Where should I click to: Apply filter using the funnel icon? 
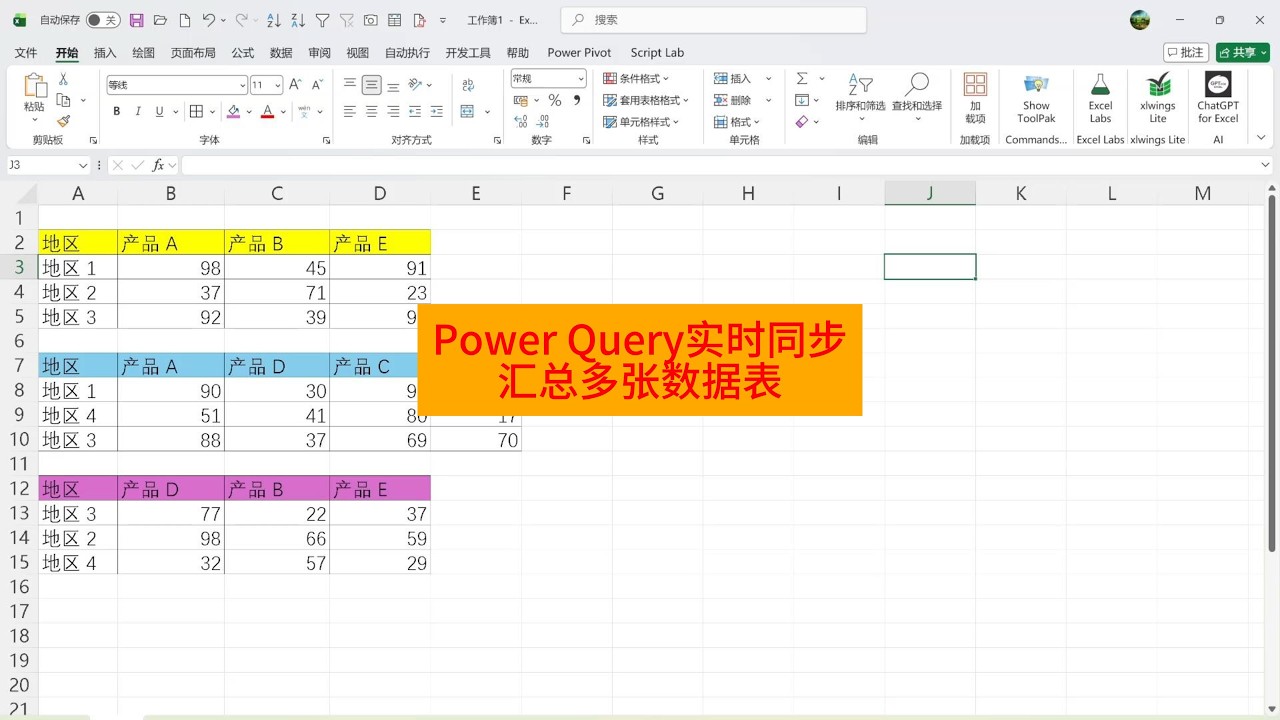(322, 20)
